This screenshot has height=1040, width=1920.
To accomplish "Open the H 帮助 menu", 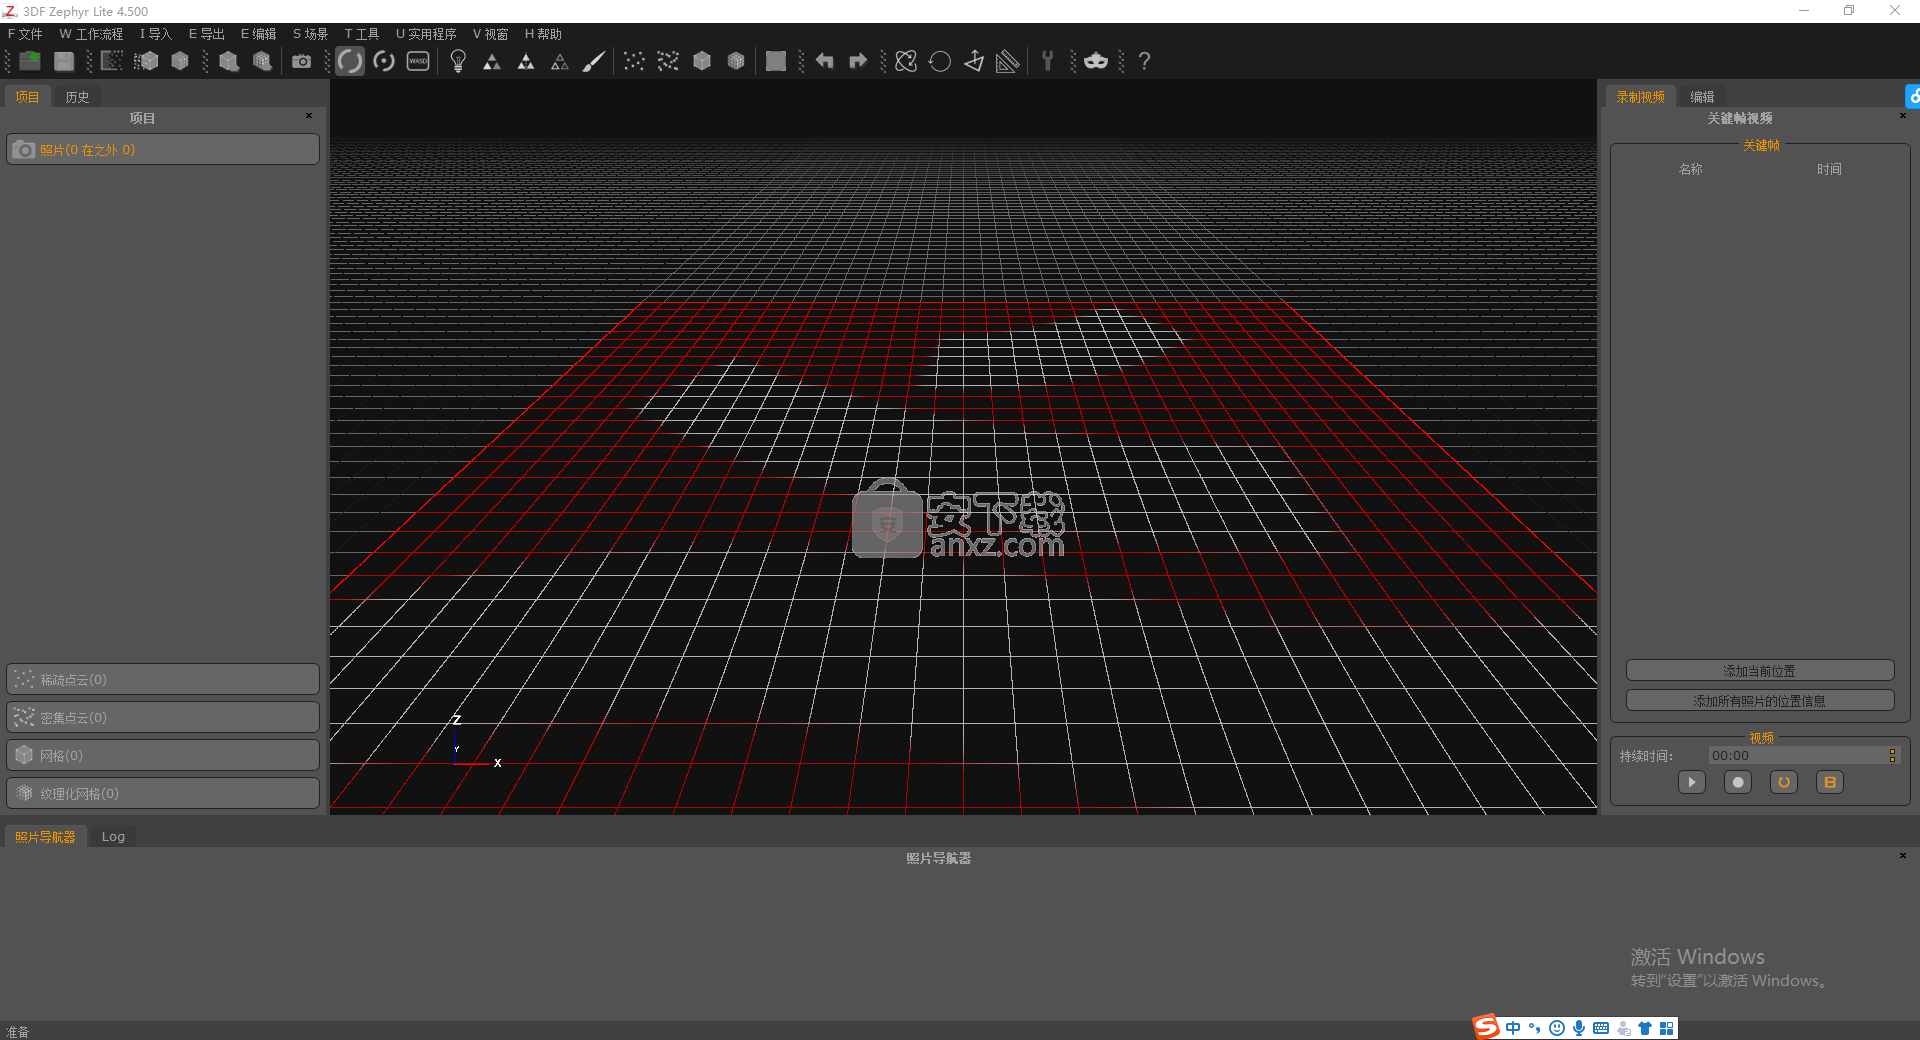I will (544, 34).
